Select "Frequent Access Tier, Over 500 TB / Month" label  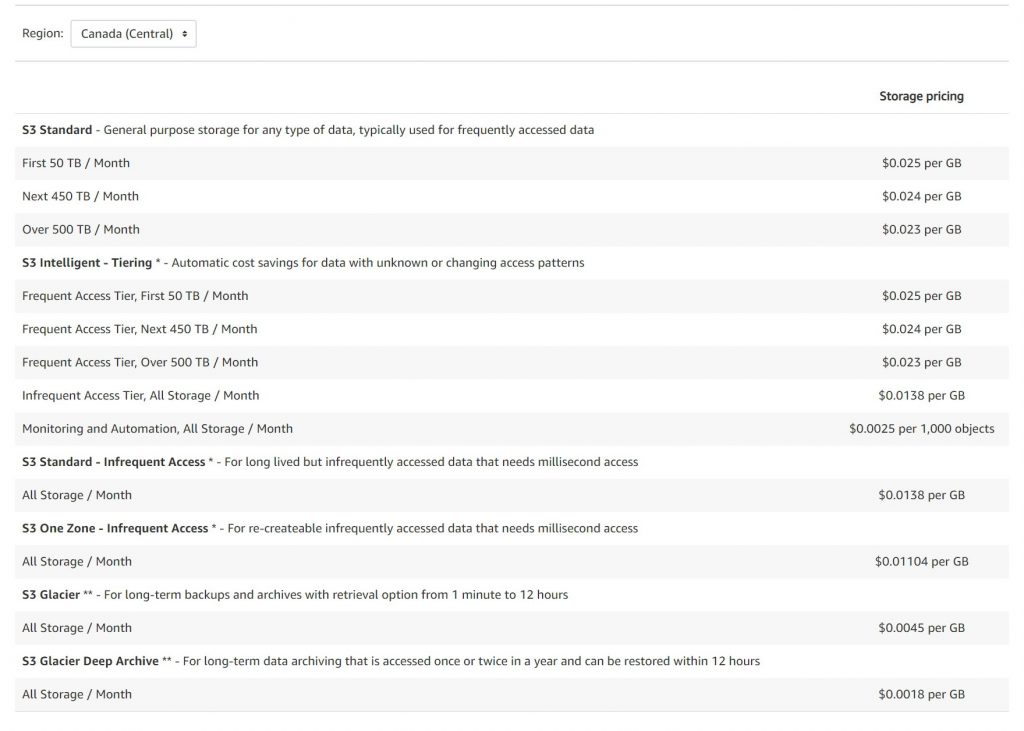(x=140, y=363)
